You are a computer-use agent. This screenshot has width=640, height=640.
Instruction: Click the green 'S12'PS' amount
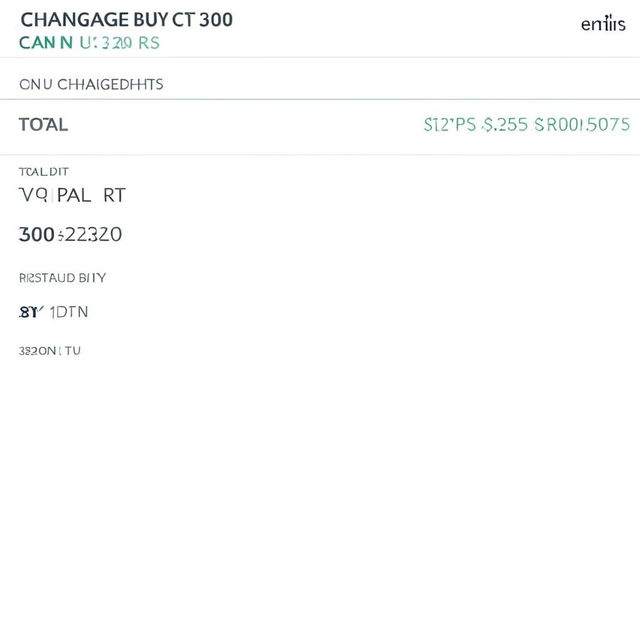450,124
